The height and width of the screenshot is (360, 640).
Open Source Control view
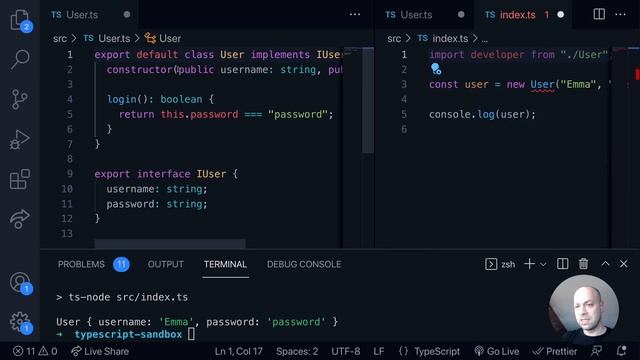tap(20, 100)
